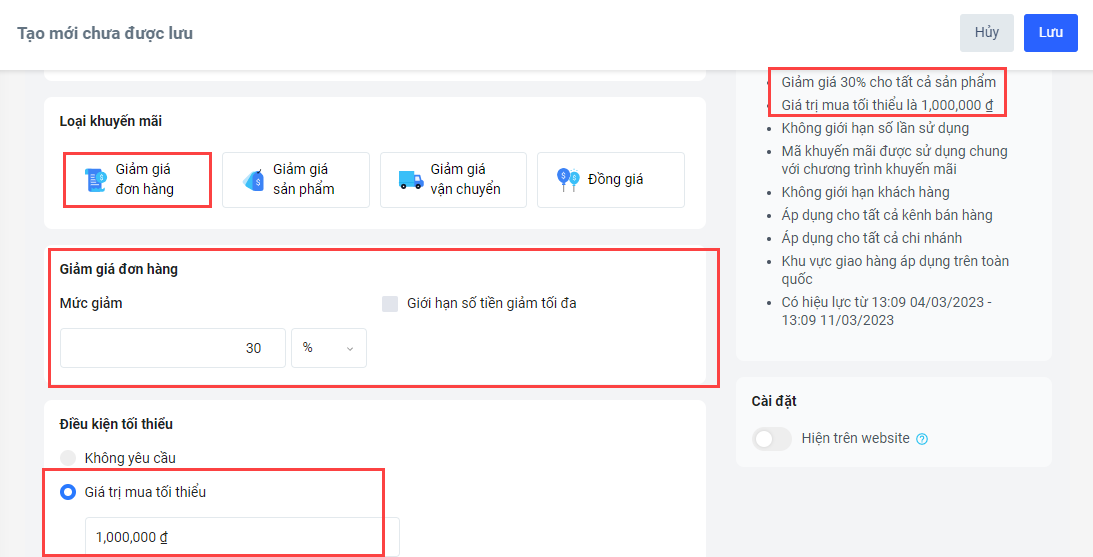This screenshot has height=557, width=1093.
Task: Click the Hủy button
Action: click(x=987, y=33)
